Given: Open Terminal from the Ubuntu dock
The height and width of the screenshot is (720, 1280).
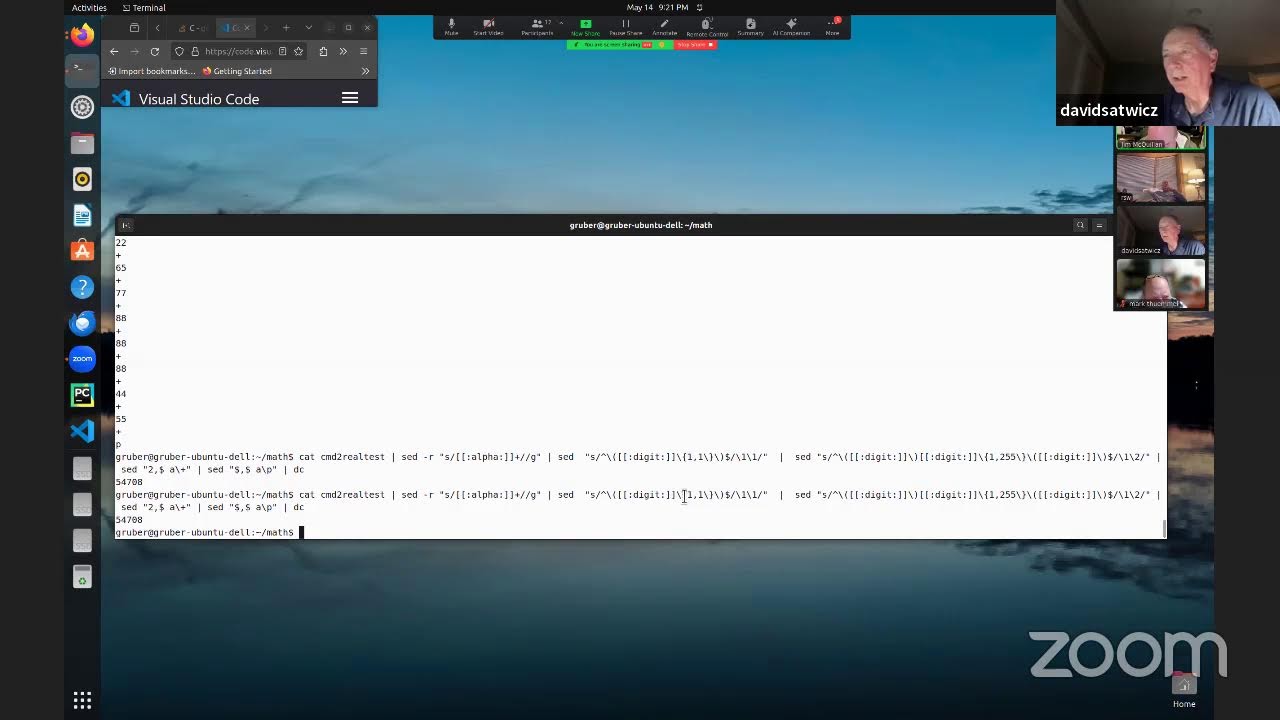Looking at the screenshot, I should [x=82, y=70].
